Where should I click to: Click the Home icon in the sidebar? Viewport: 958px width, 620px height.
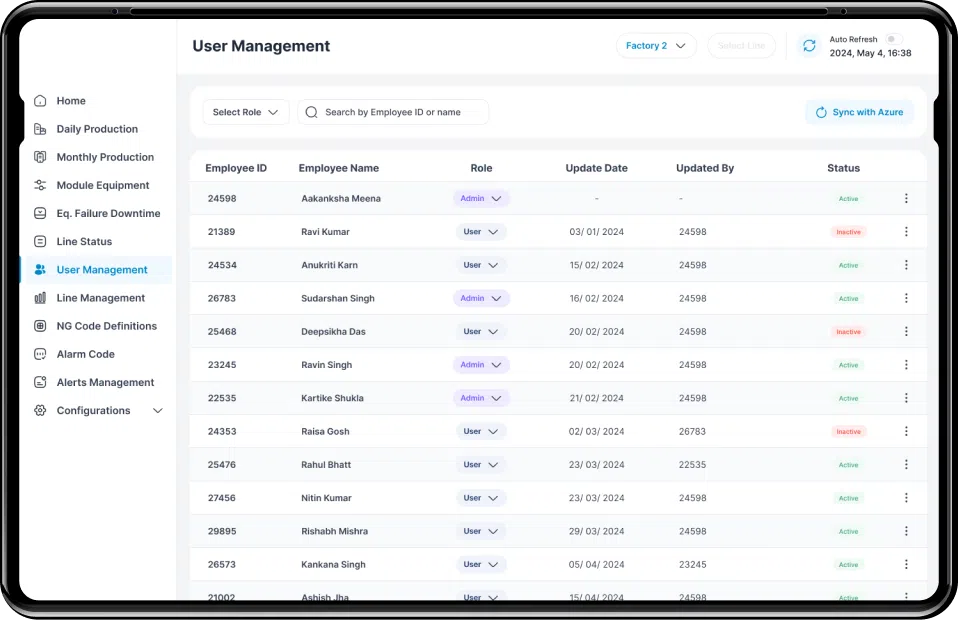coord(40,101)
